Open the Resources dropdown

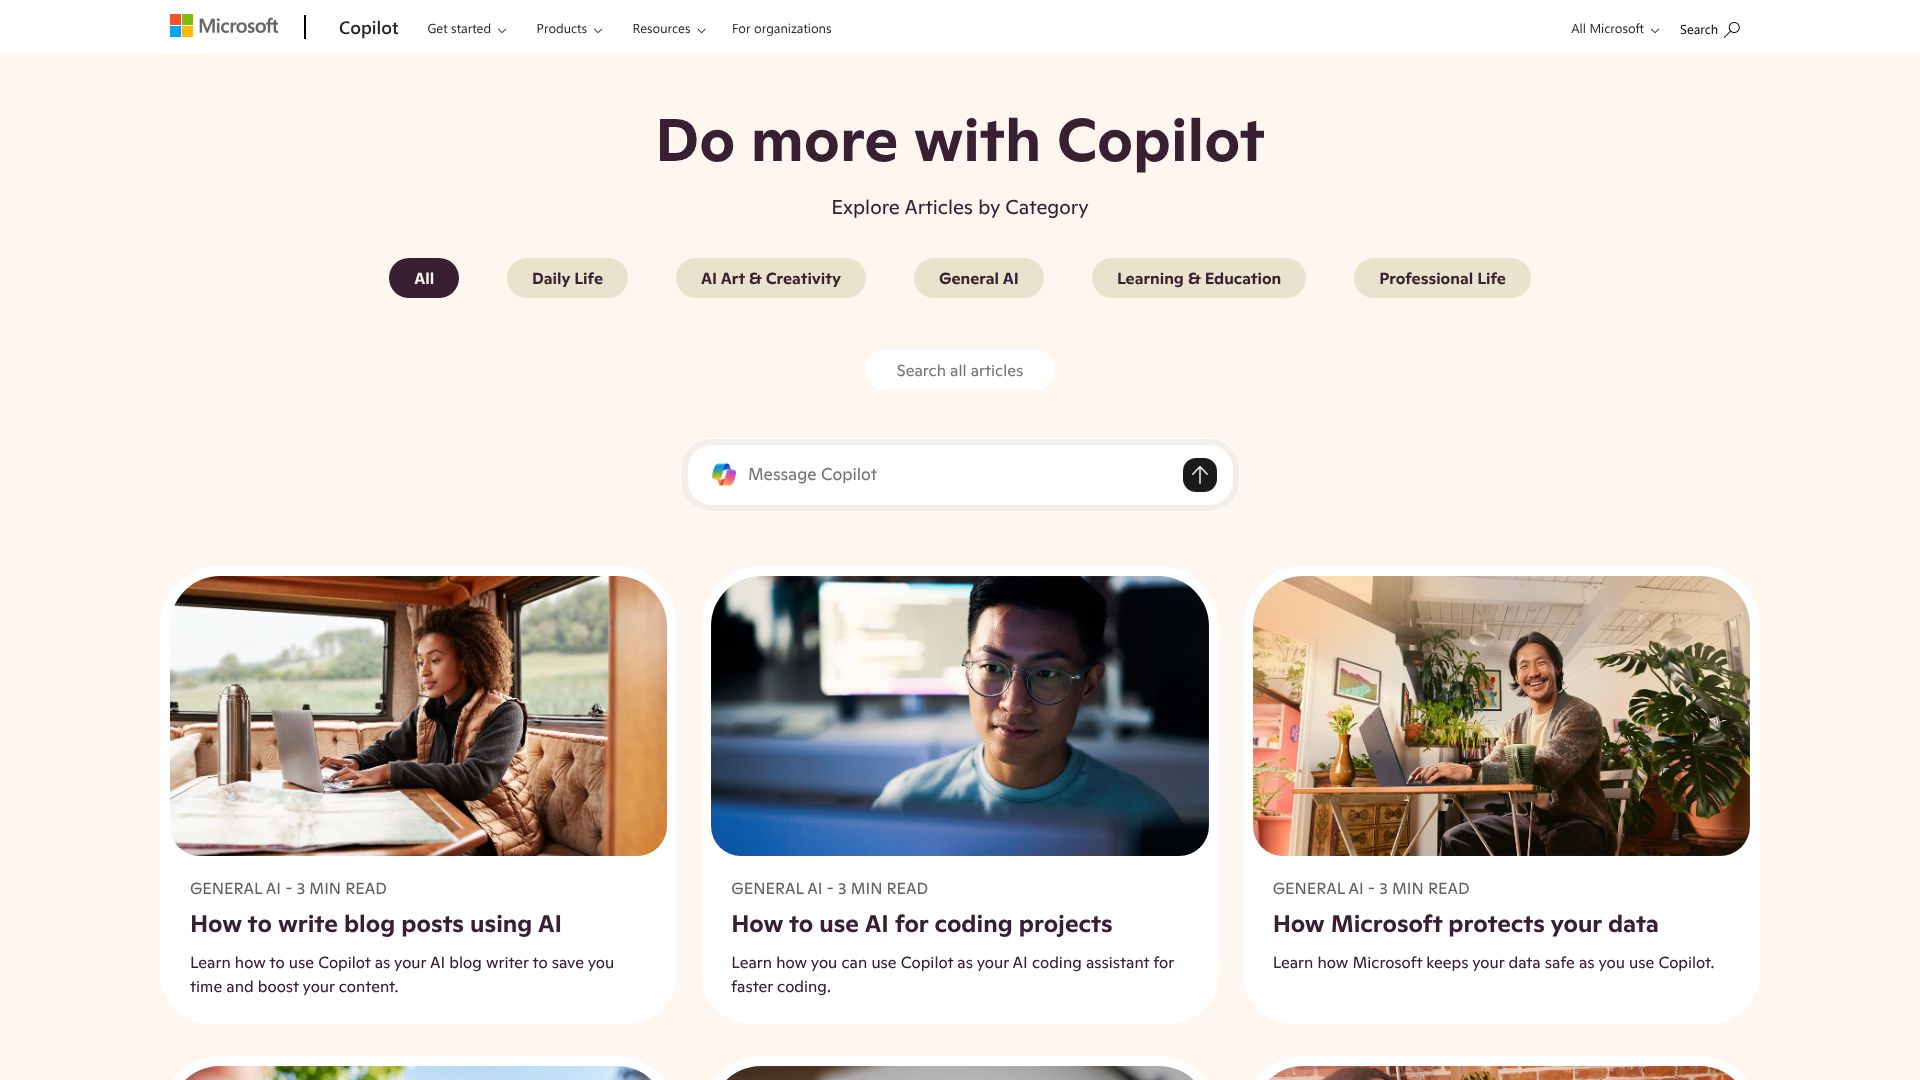[x=669, y=29]
